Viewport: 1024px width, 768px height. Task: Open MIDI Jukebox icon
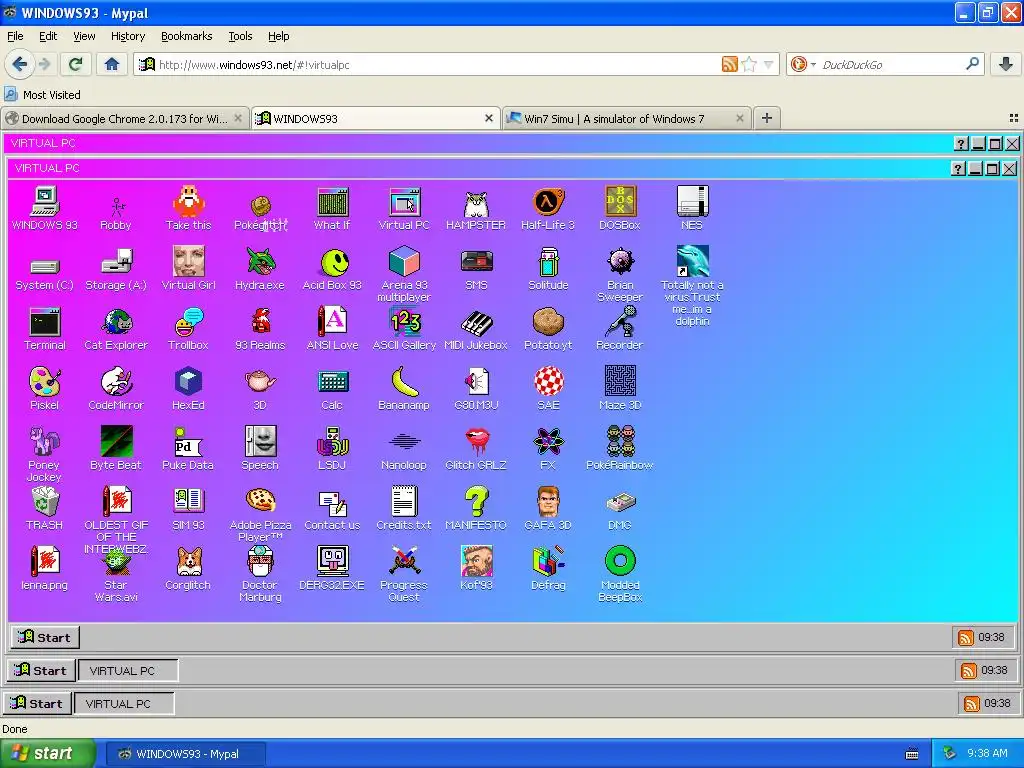[476, 328]
